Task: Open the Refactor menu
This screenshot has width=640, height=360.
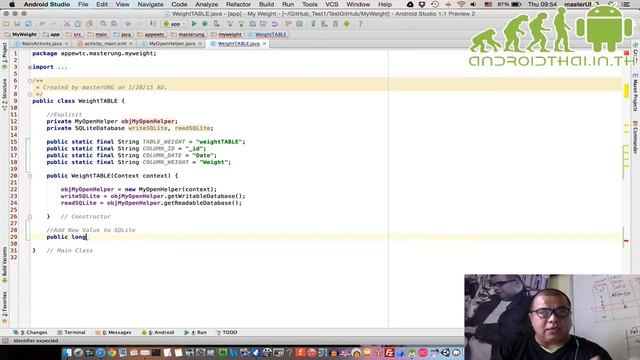Action: click(x=238, y=4)
